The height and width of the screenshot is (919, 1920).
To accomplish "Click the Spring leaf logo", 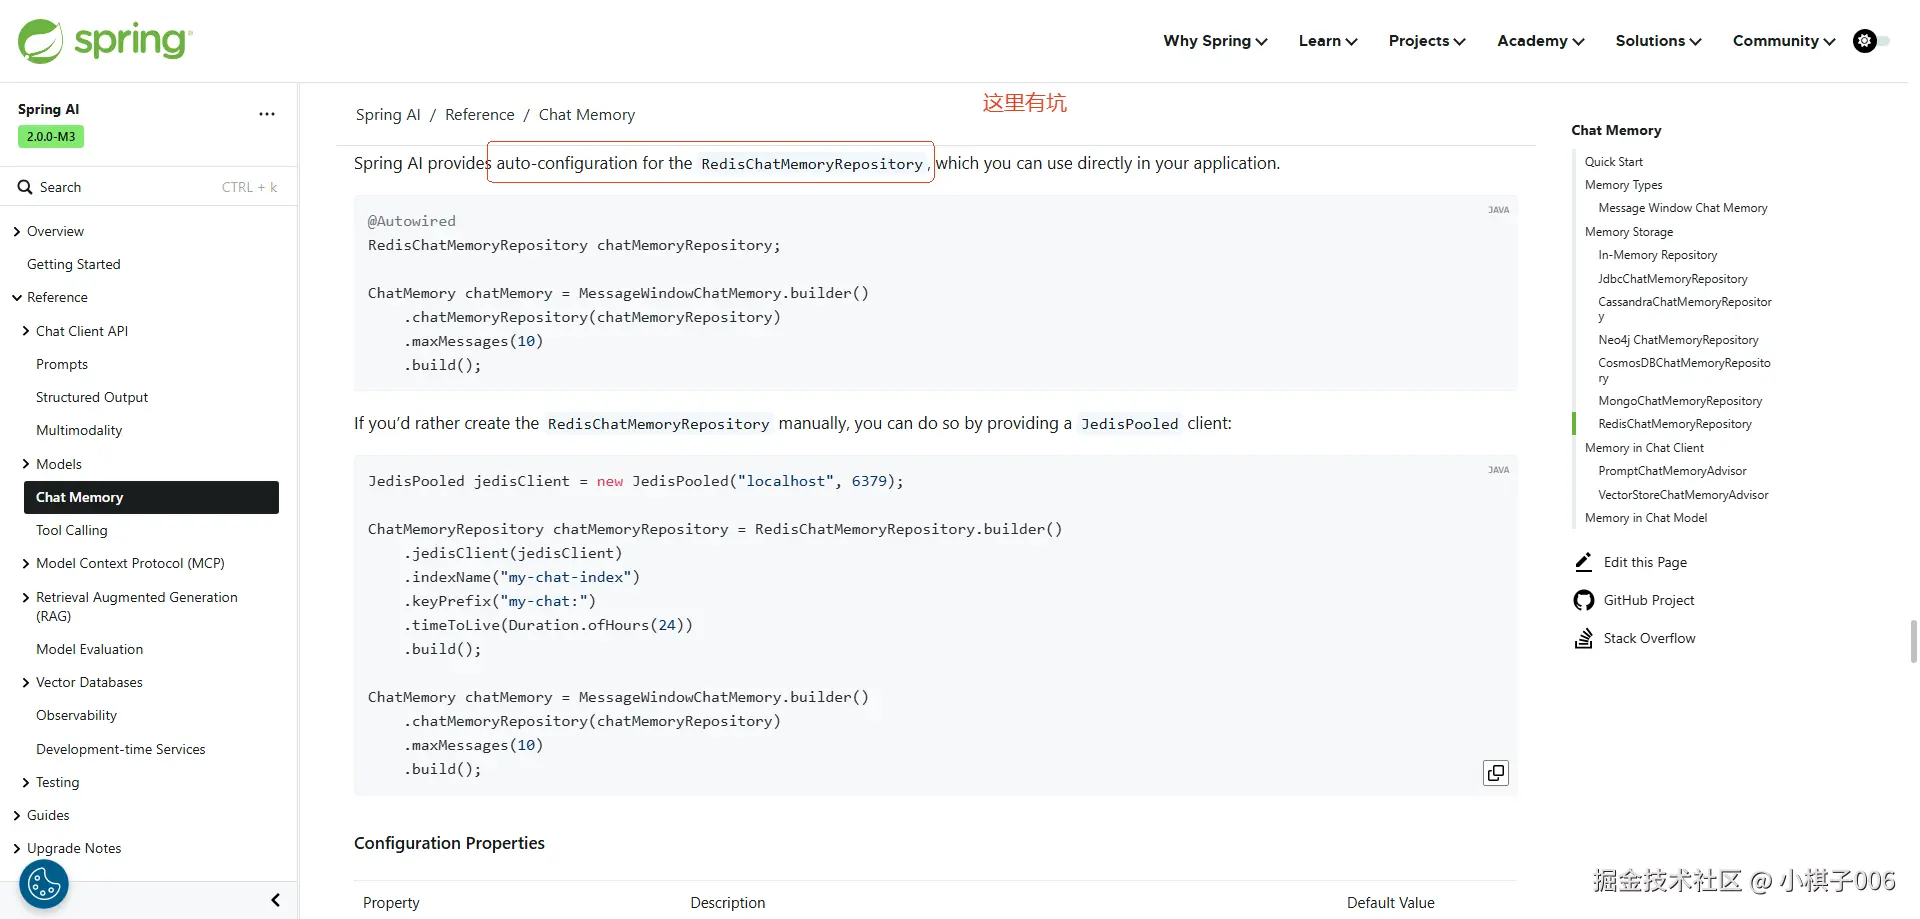I will coord(41,41).
